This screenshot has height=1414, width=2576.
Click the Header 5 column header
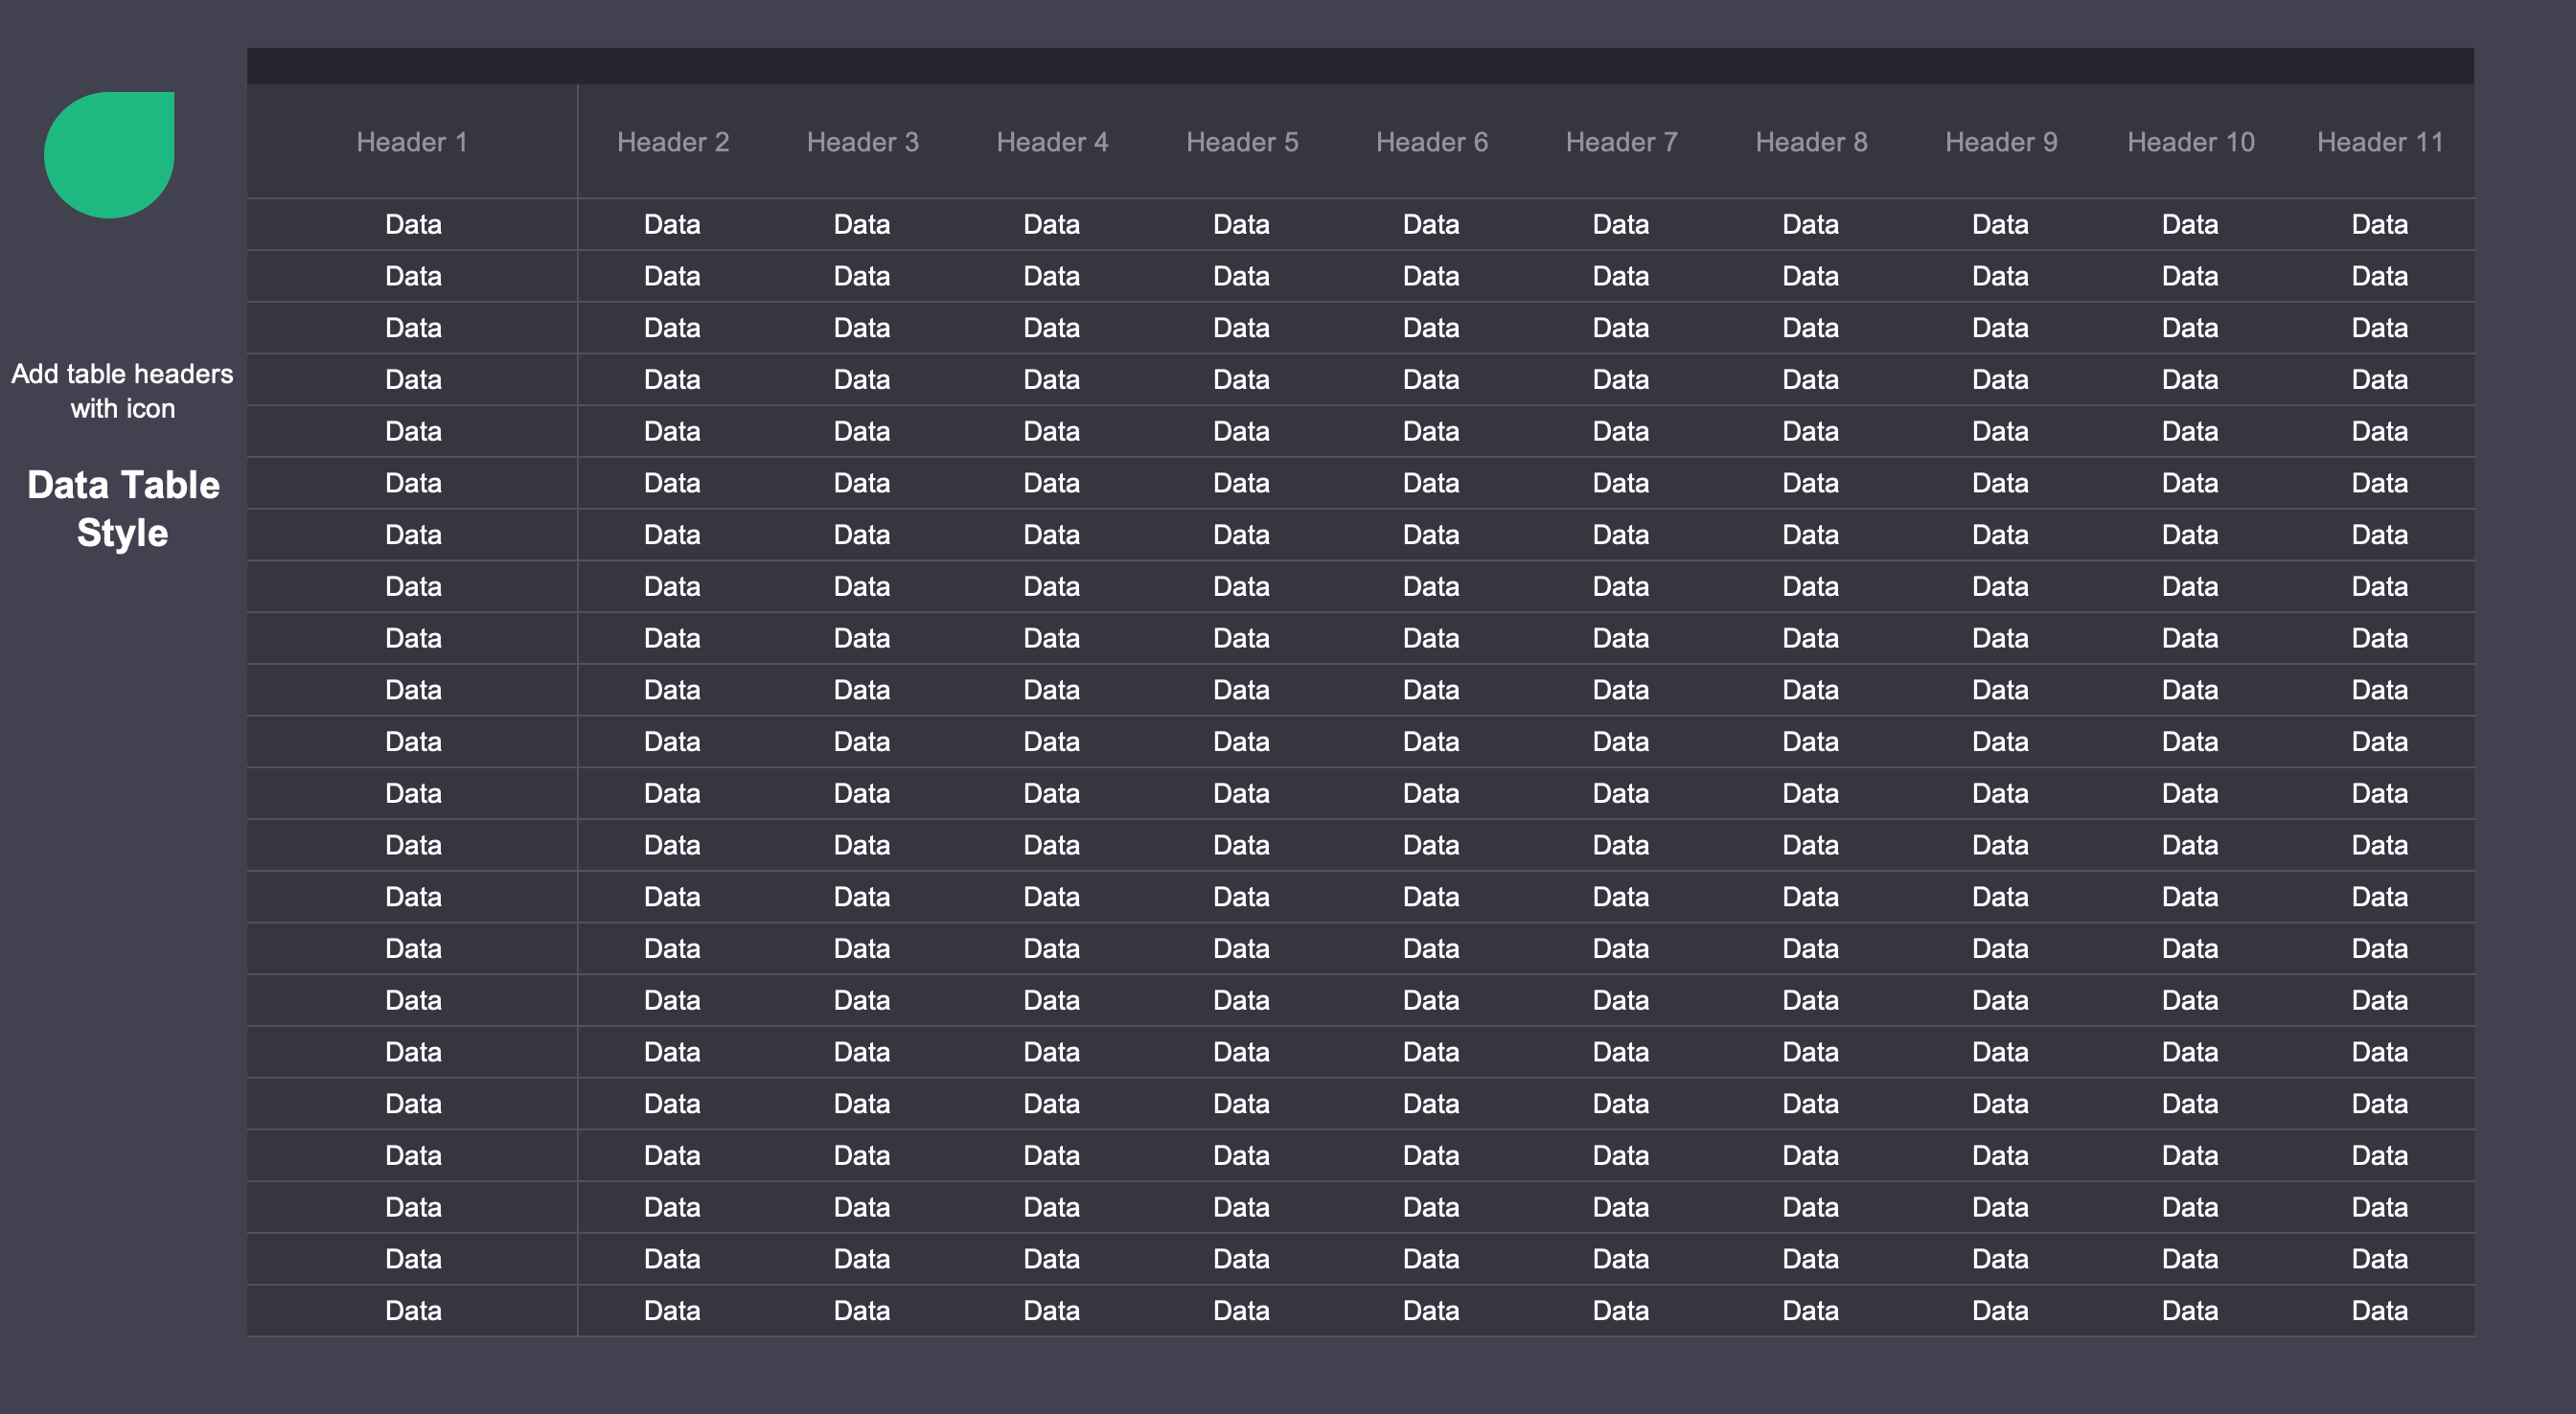tap(1242, 142)
